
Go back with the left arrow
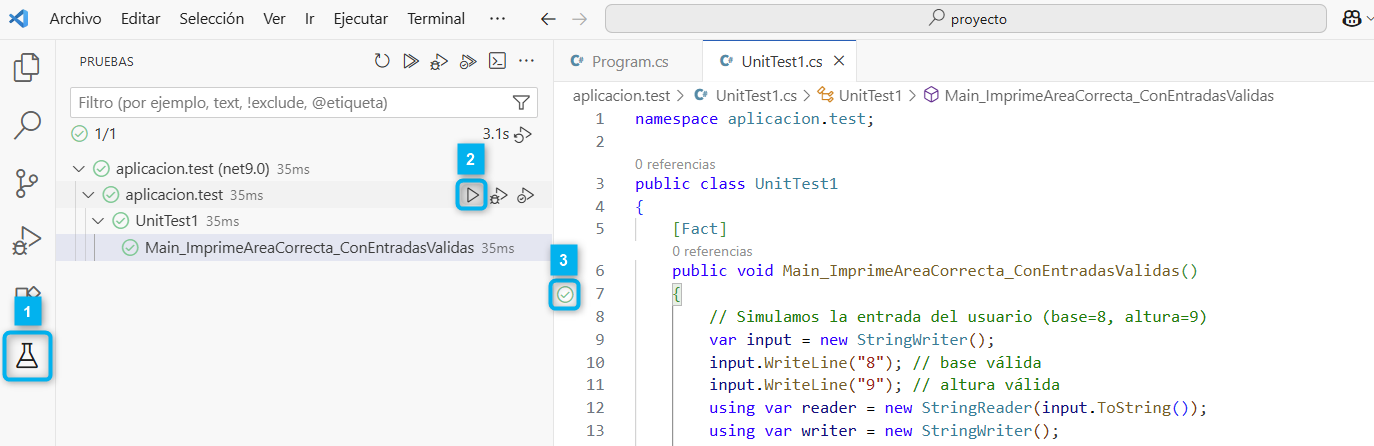click(547, 18)
